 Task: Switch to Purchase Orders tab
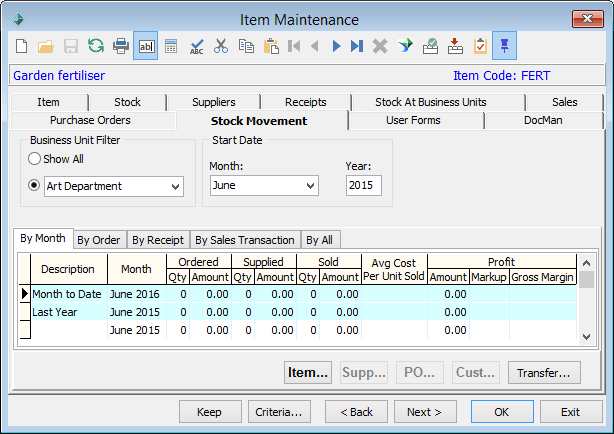click(90, 120)
